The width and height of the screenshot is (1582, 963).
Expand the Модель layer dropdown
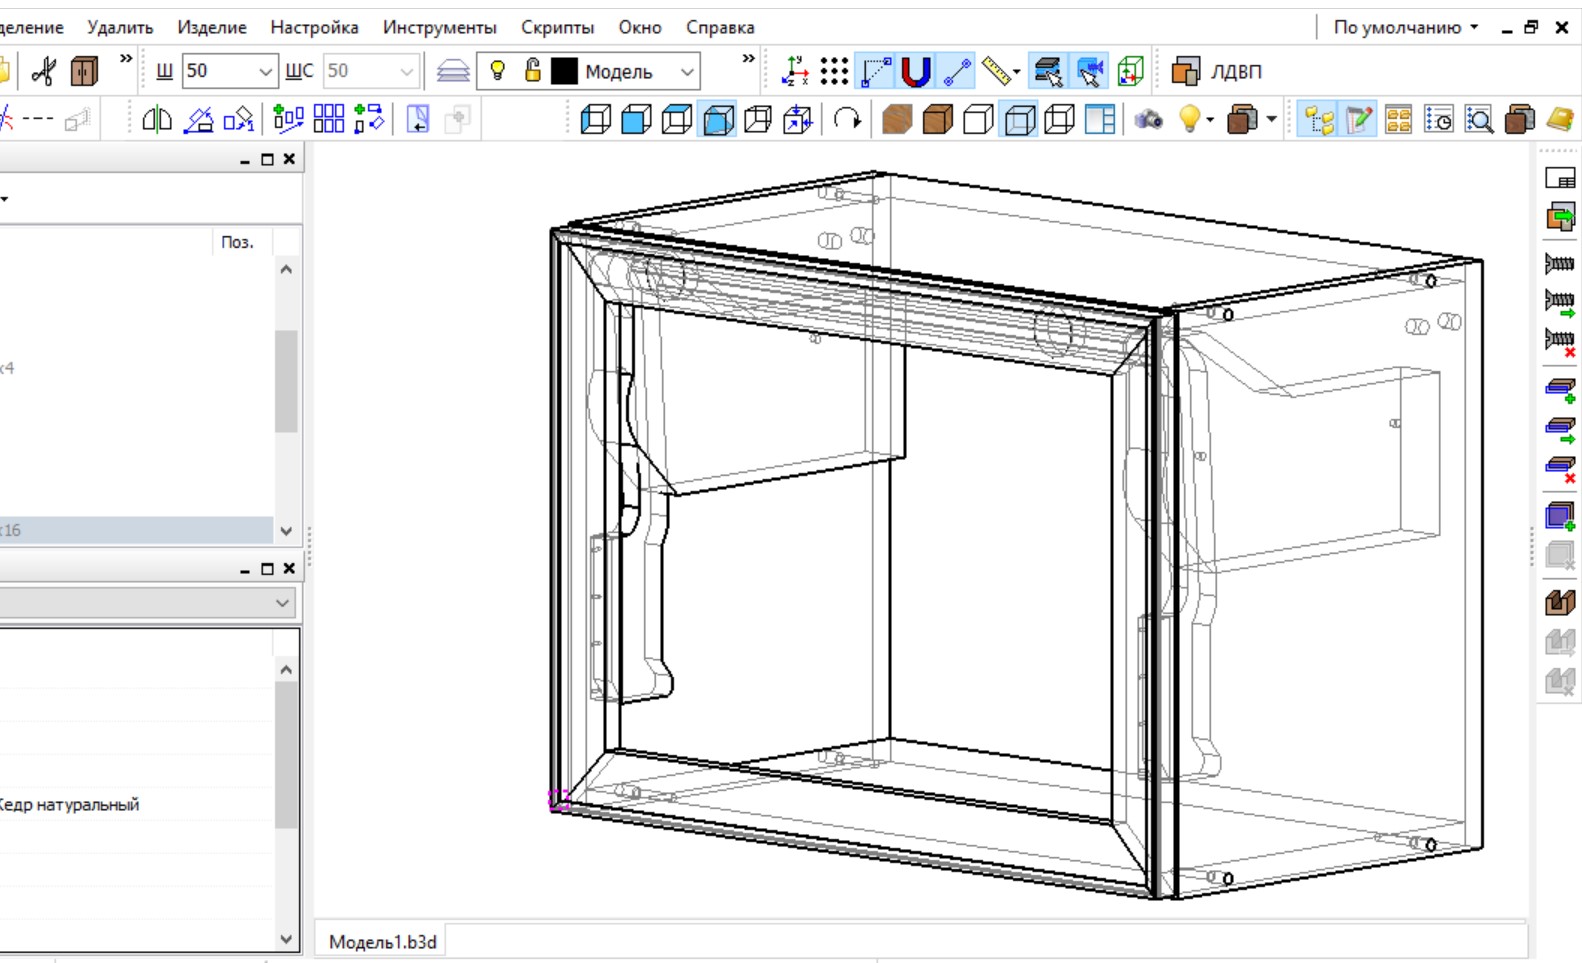coord(687,71)
